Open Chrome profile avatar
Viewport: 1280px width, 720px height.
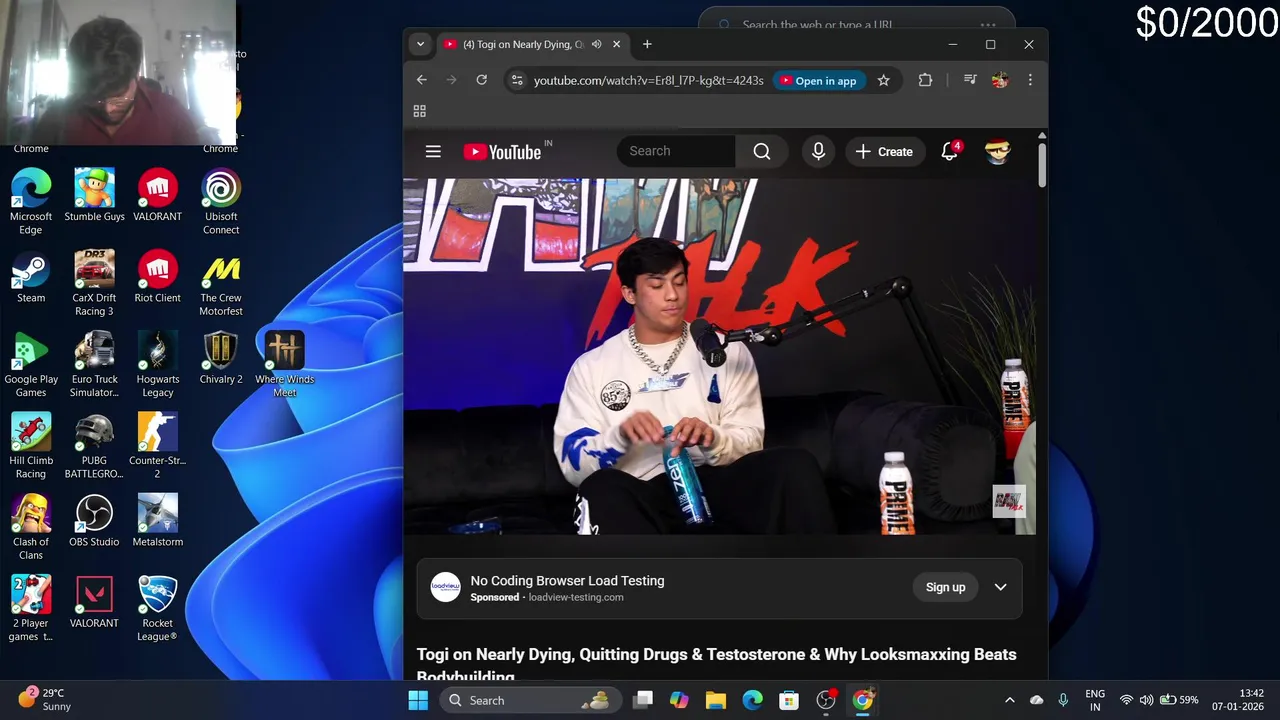tap(999, 80)
